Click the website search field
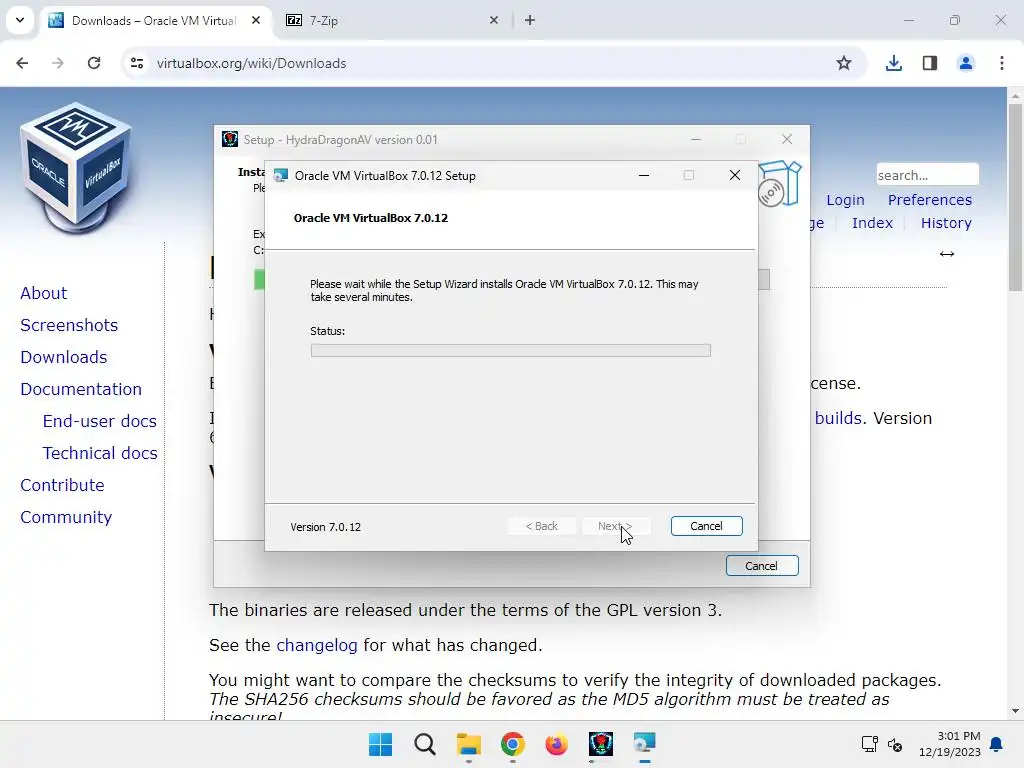The image size is (1024, 768). [927, 175]
